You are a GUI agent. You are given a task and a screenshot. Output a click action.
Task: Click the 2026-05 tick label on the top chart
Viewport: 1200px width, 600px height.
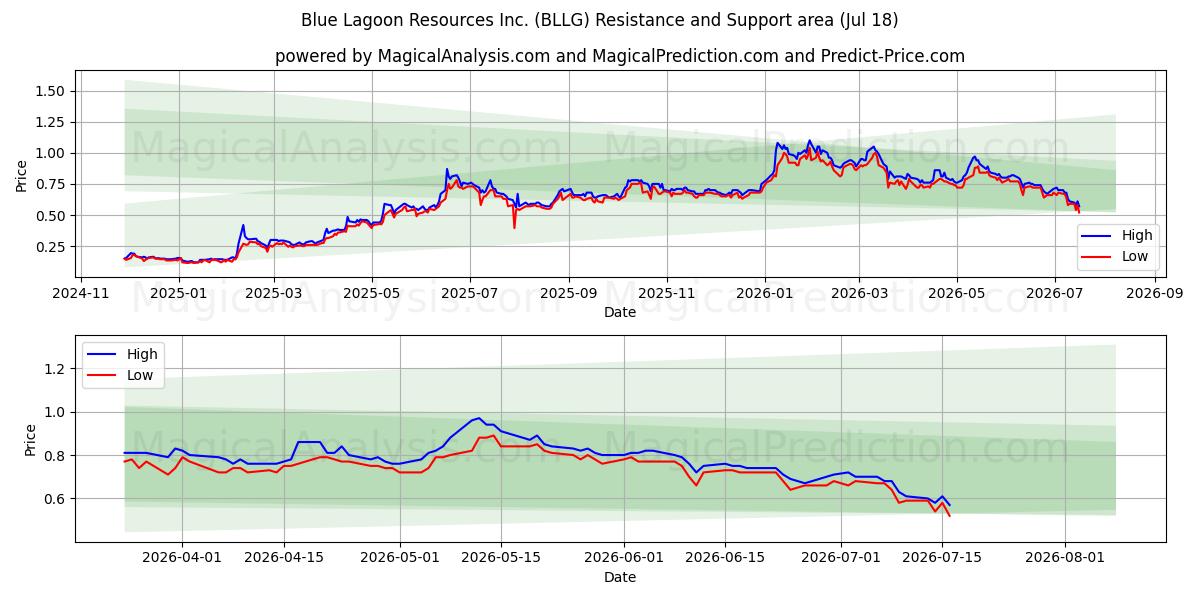(x=957, y=294)
